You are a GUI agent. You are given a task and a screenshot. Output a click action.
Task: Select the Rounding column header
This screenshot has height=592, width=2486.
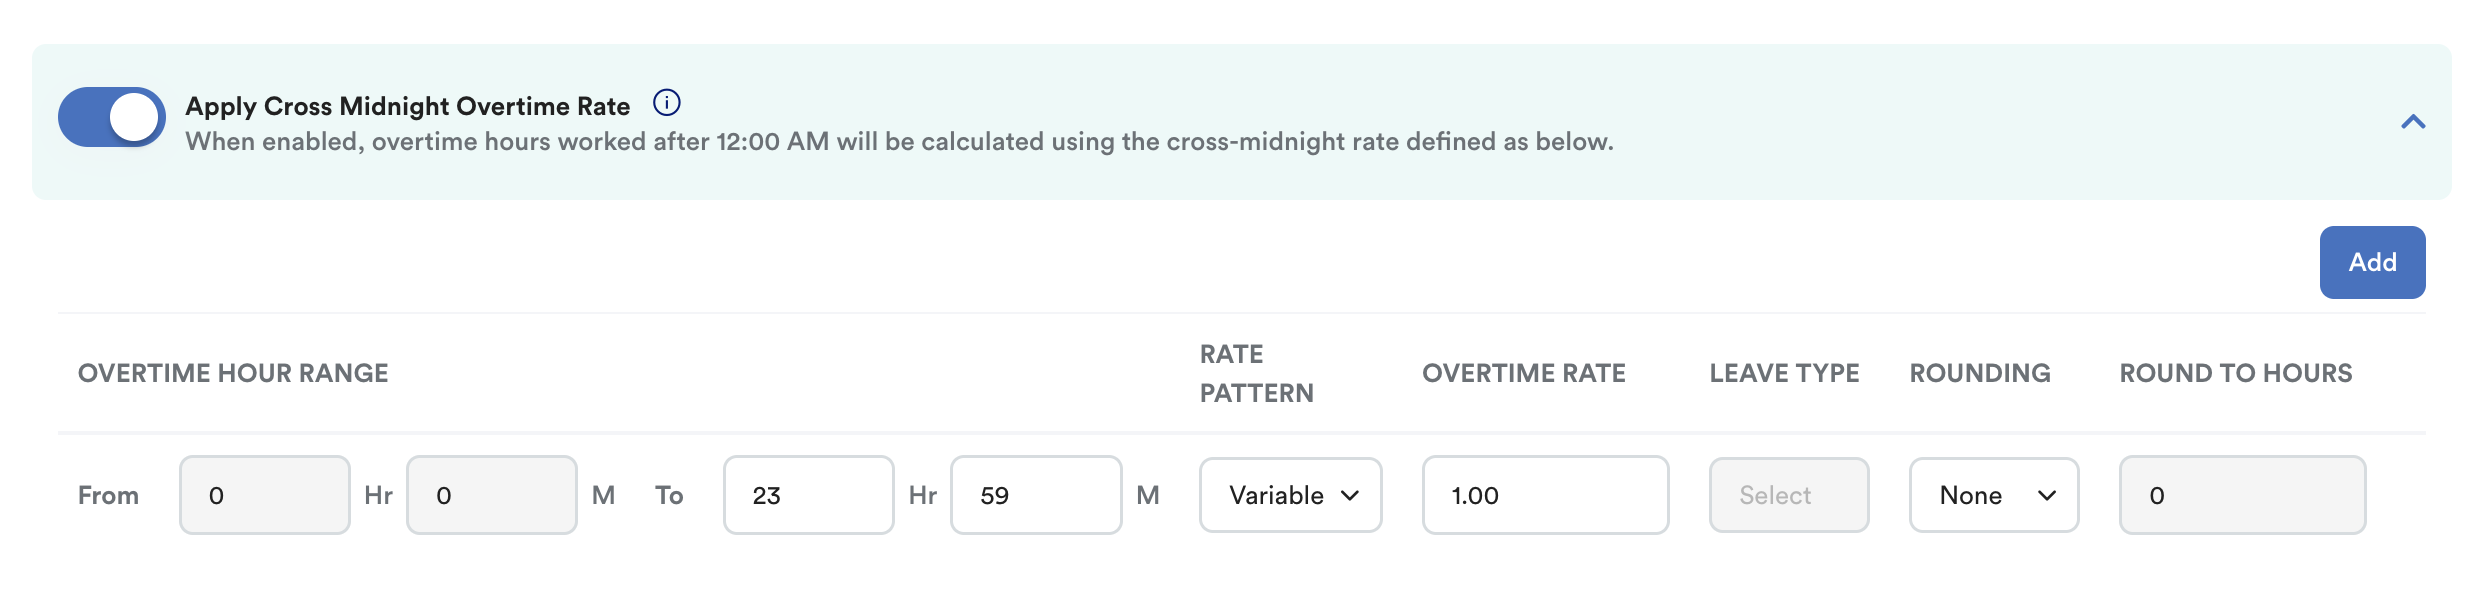(1980, 373)
